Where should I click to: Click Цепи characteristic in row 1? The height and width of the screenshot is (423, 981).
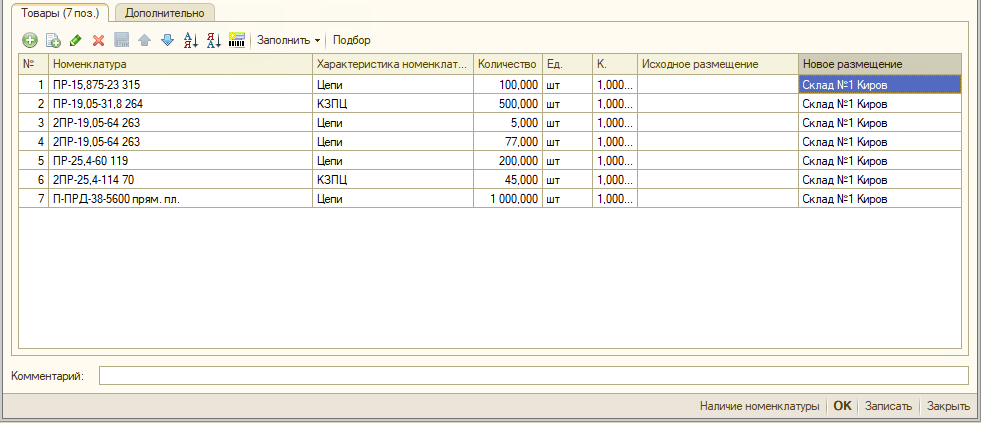393,84
